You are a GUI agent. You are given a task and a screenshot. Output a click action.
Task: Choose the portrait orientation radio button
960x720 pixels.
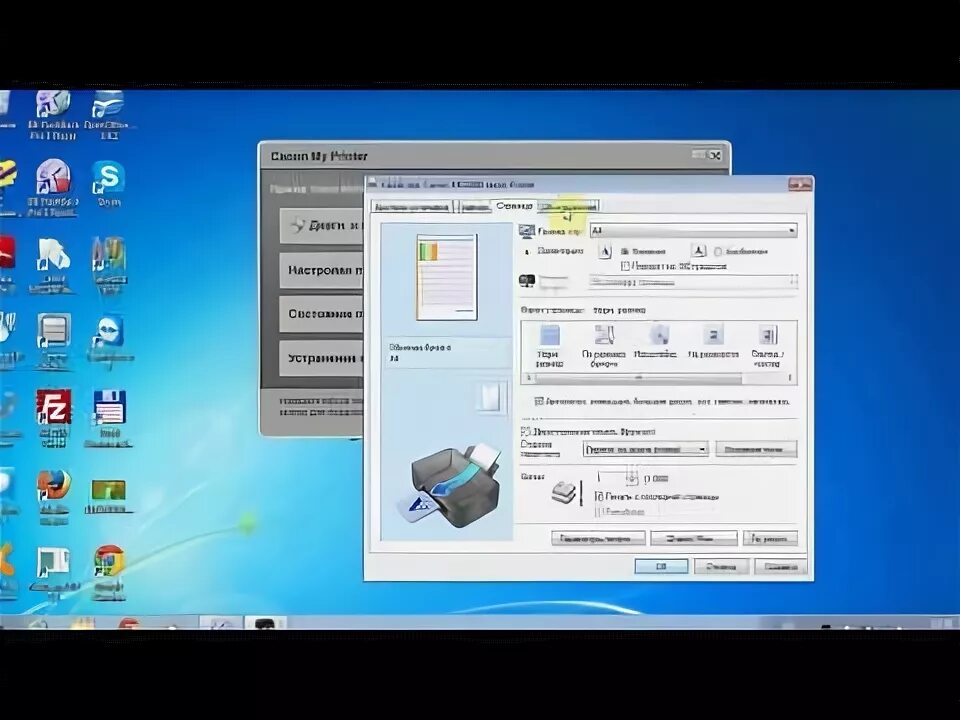coord(624,251)
